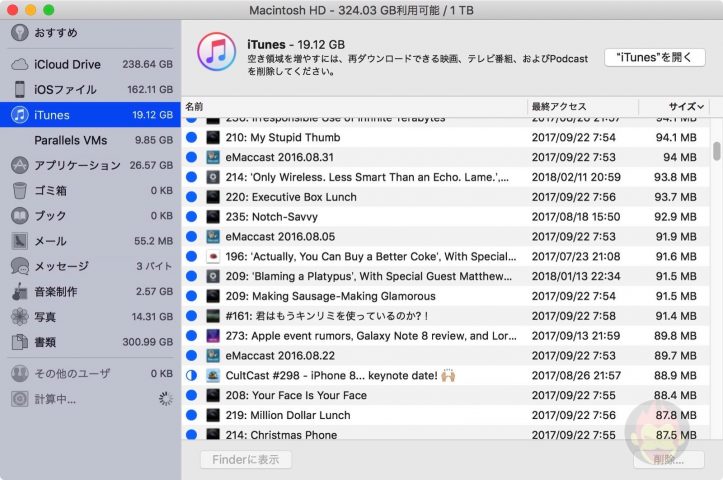The height and width of the screenshot is (480, 723).
Task: Sort by the サイズ column header
Action: tap(674, 107)
